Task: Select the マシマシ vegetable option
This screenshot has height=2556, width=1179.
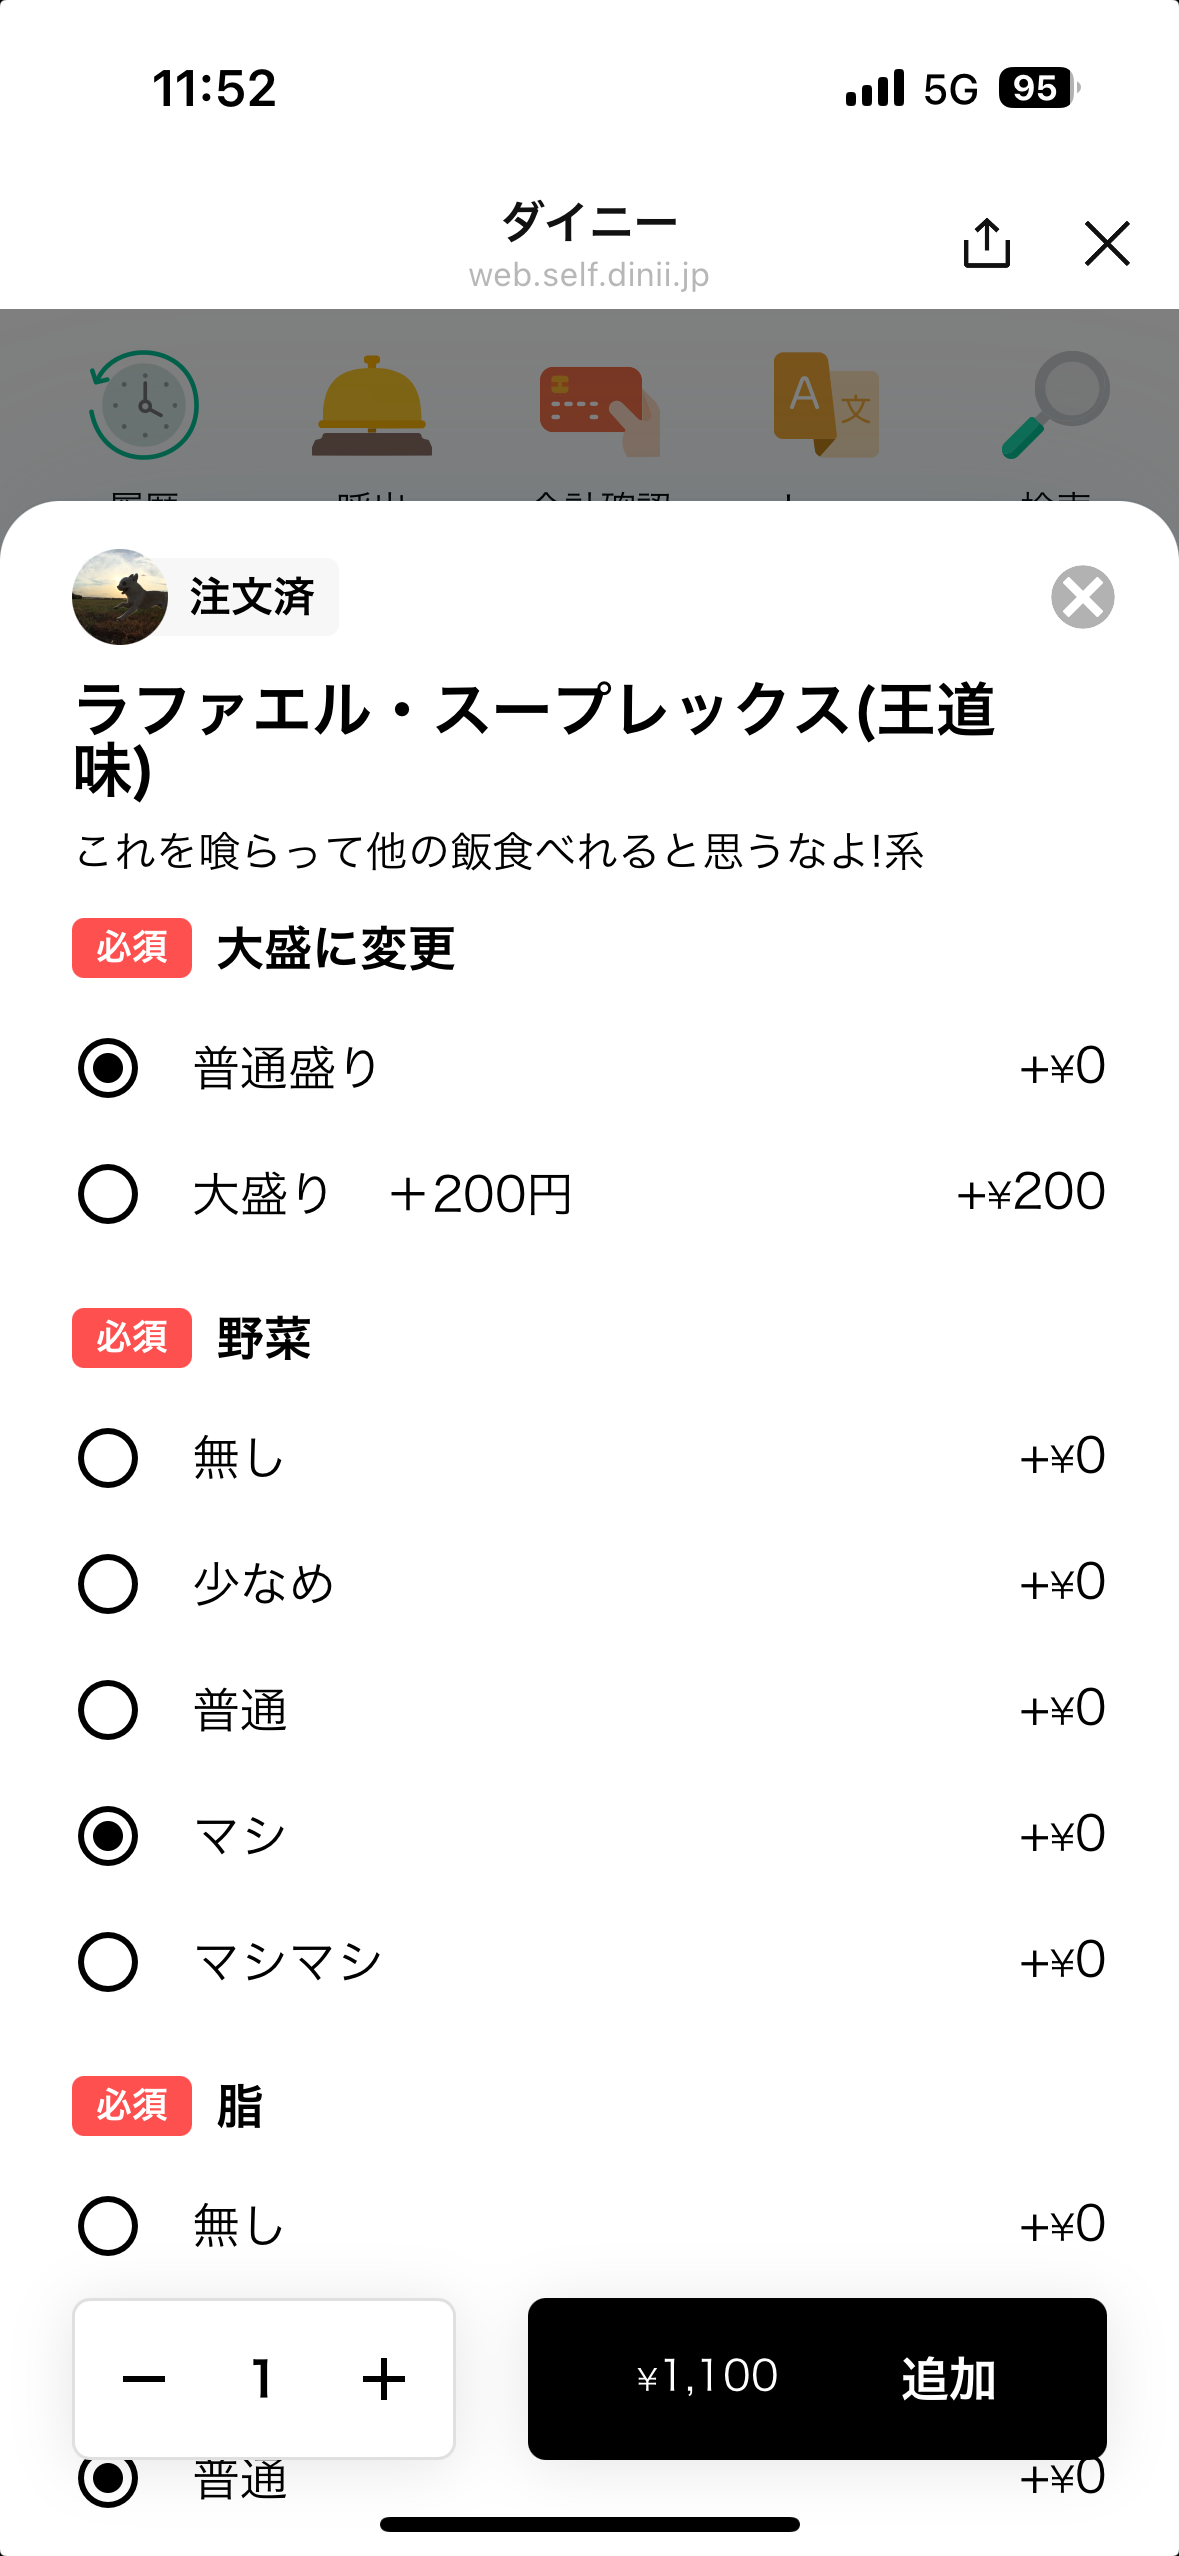Action: tap(108, 1962)
